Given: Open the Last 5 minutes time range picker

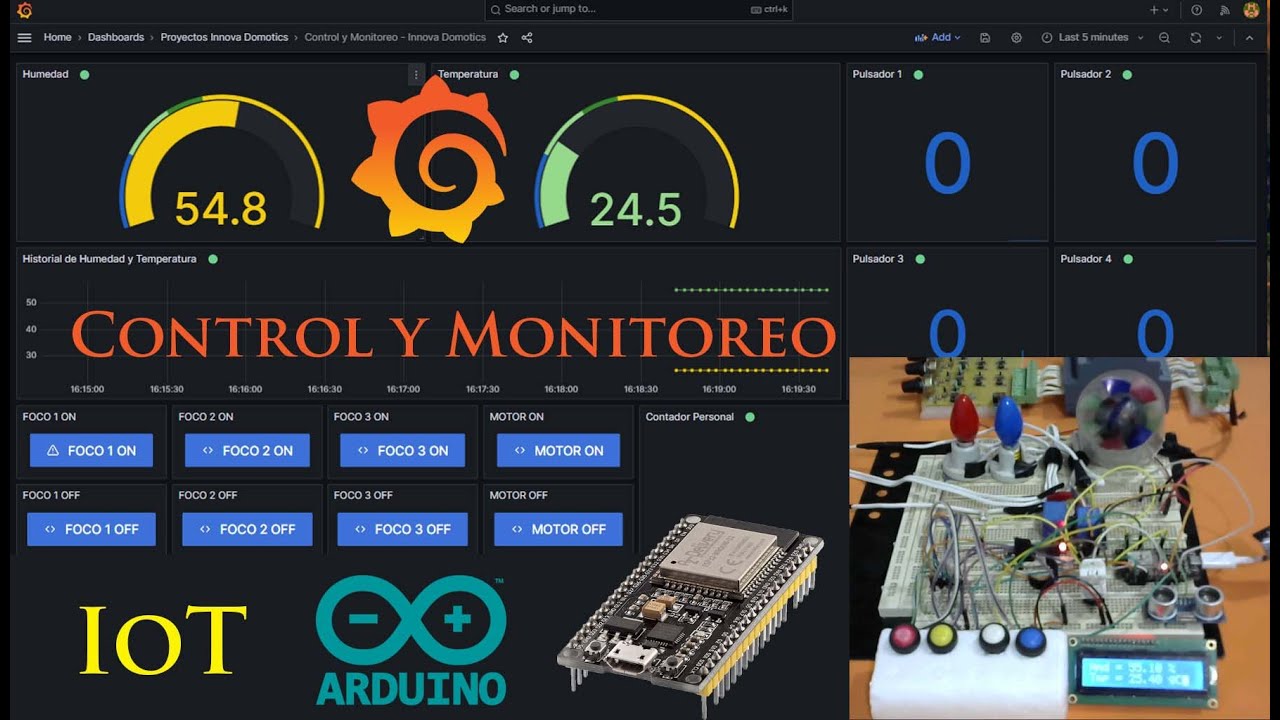Looking at the screenshot, I should pos(1092,37).
